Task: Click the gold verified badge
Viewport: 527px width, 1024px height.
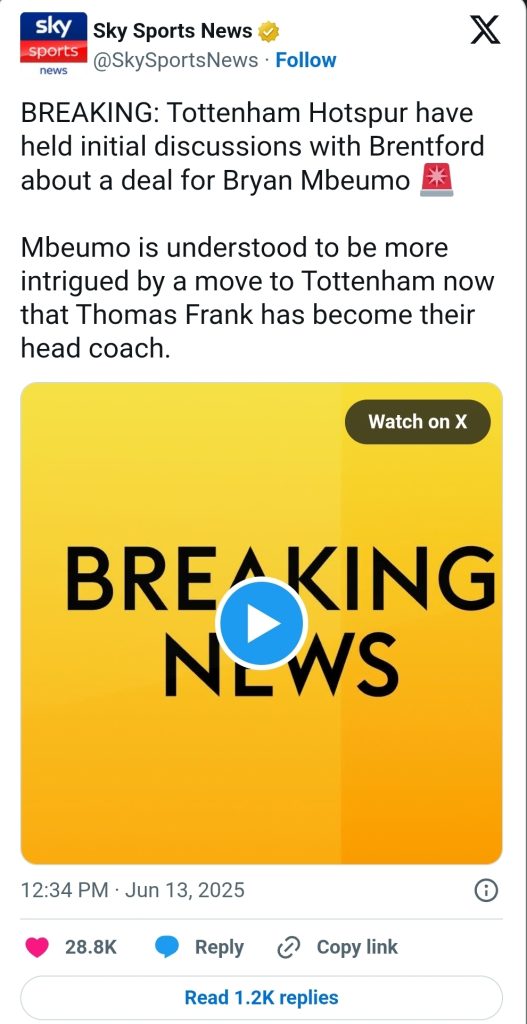Action: [x=268, y=30]
